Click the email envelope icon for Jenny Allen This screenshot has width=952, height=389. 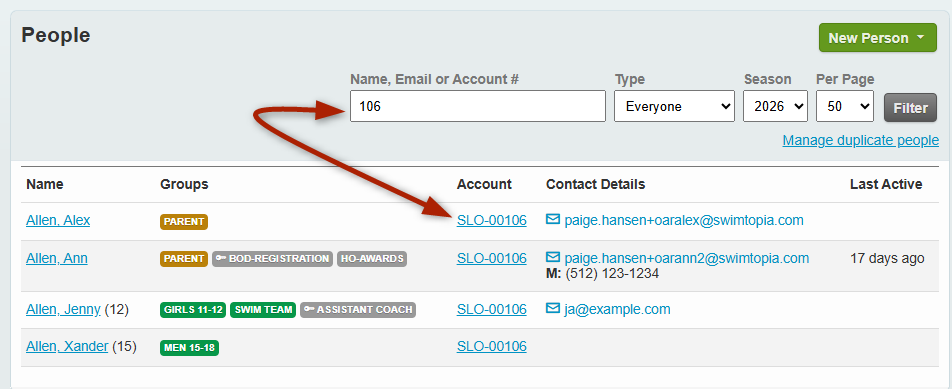coord(552,309)
